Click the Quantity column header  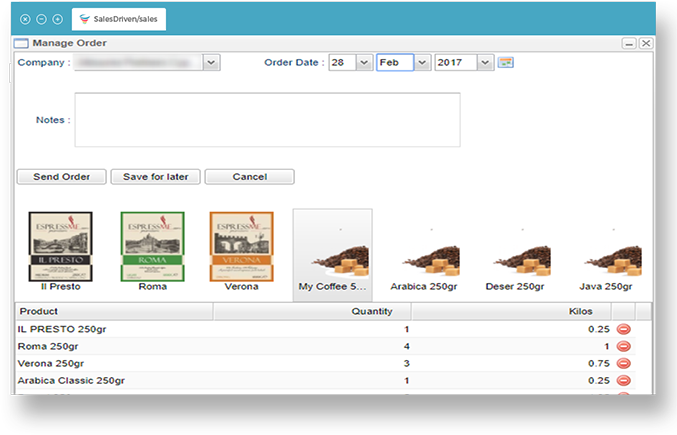312,312
